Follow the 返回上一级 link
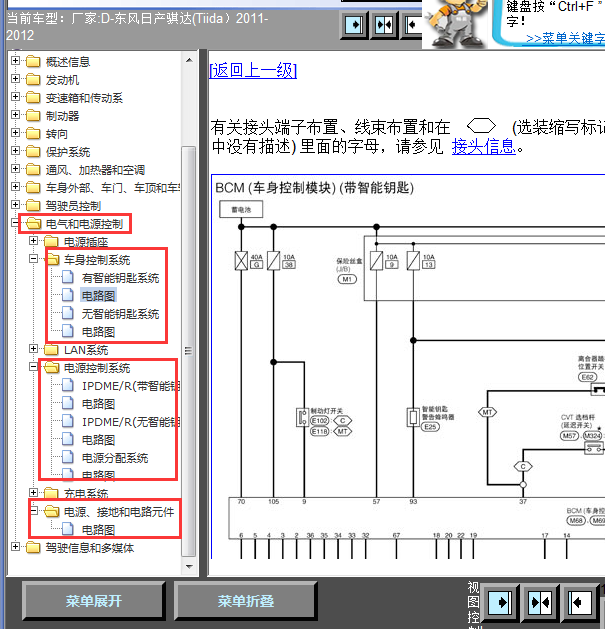Viewport: 605px width, 629px height. click(253, 71)
